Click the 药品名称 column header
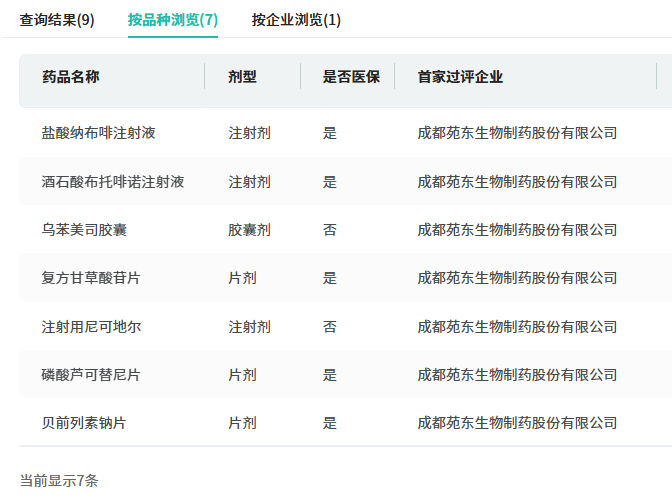The width and height of the screenshot is (672, 500). tap(71, 77)
